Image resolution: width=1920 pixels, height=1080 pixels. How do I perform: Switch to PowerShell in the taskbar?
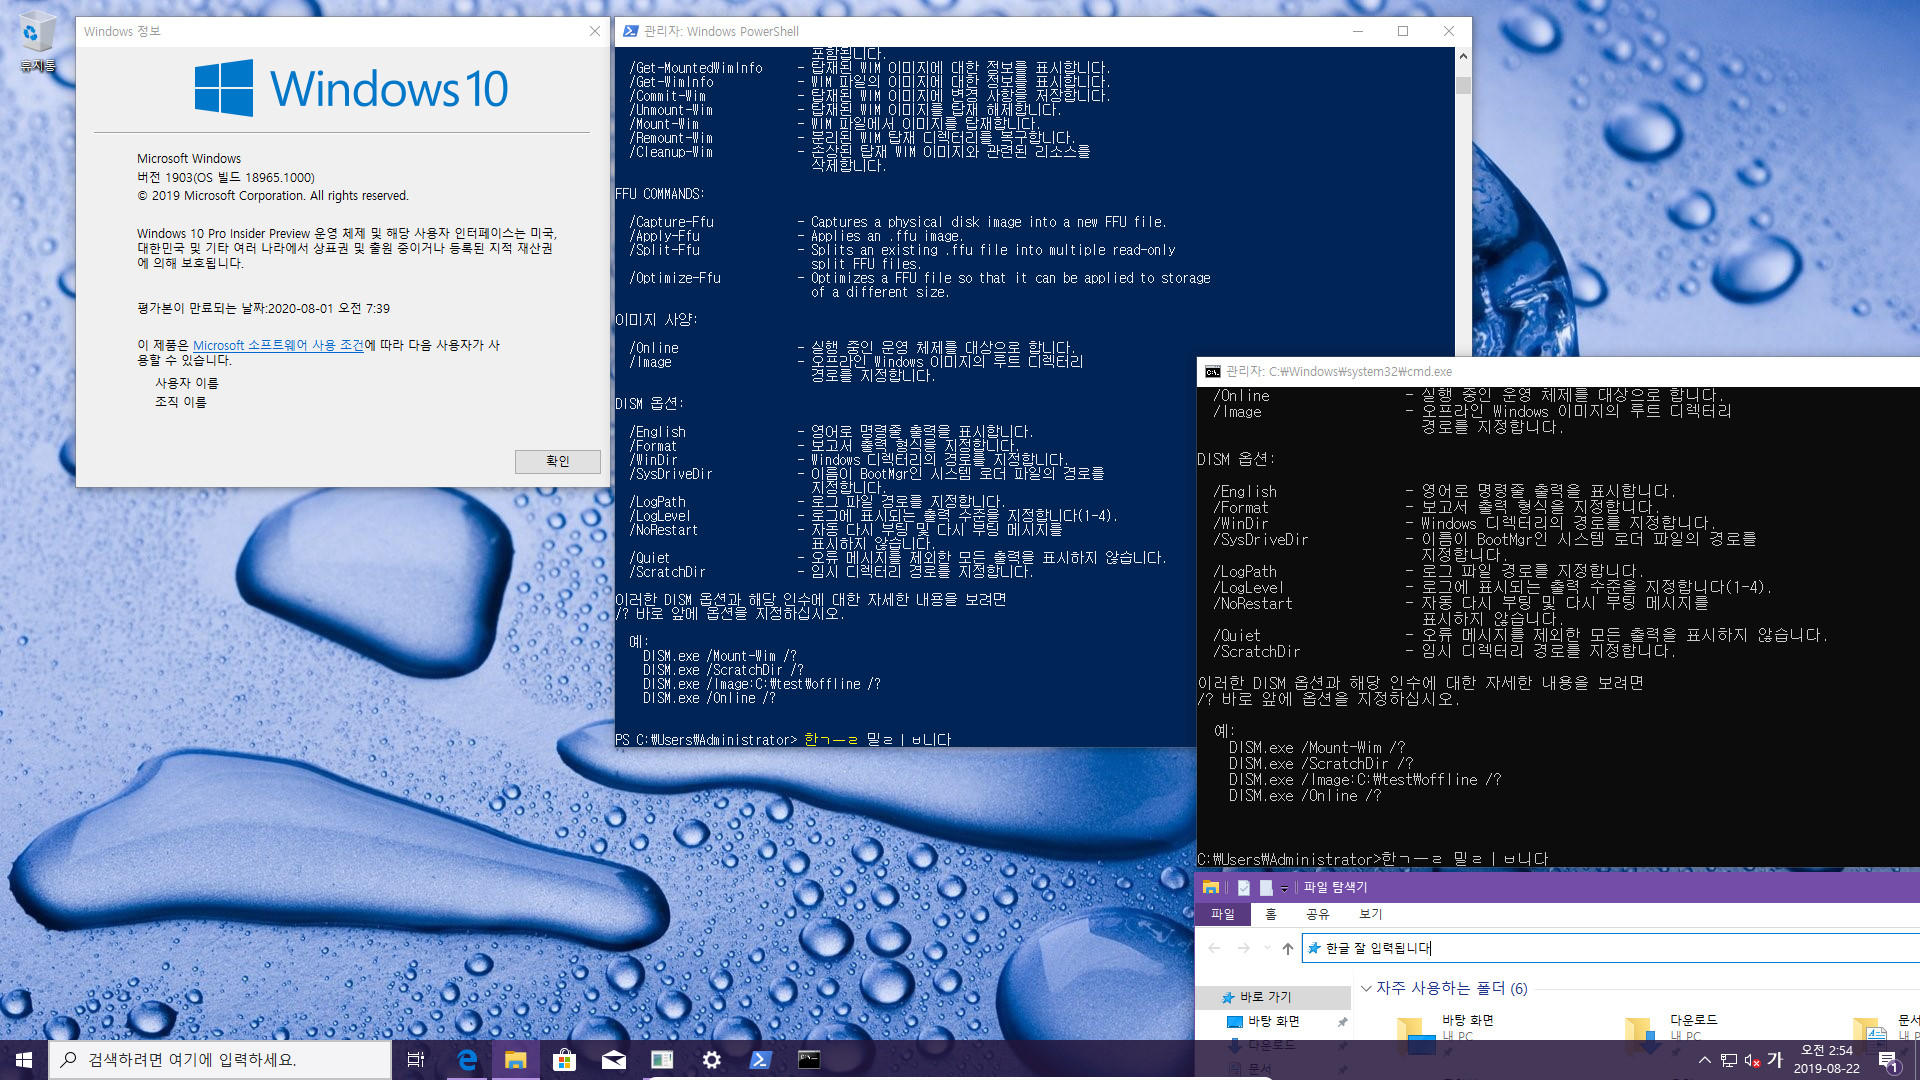760,1060
